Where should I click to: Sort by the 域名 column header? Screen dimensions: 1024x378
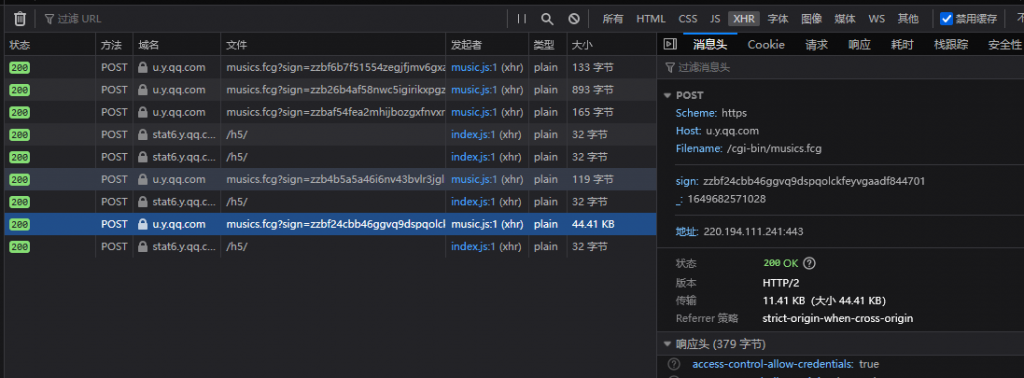tap(177, 45)
